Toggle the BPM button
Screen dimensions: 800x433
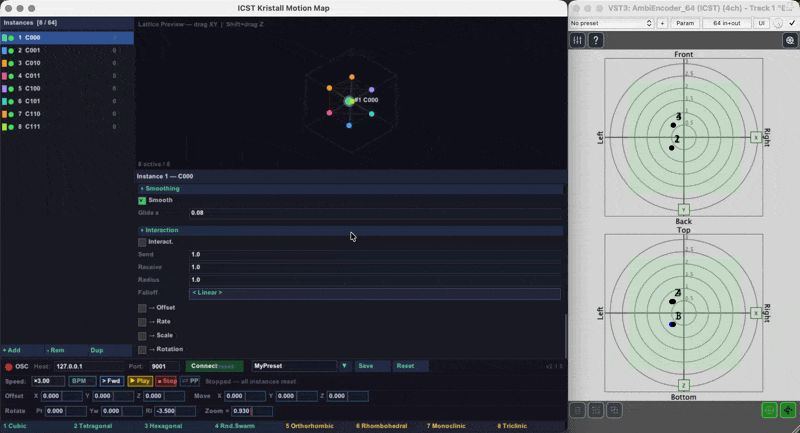pos(82,381)
